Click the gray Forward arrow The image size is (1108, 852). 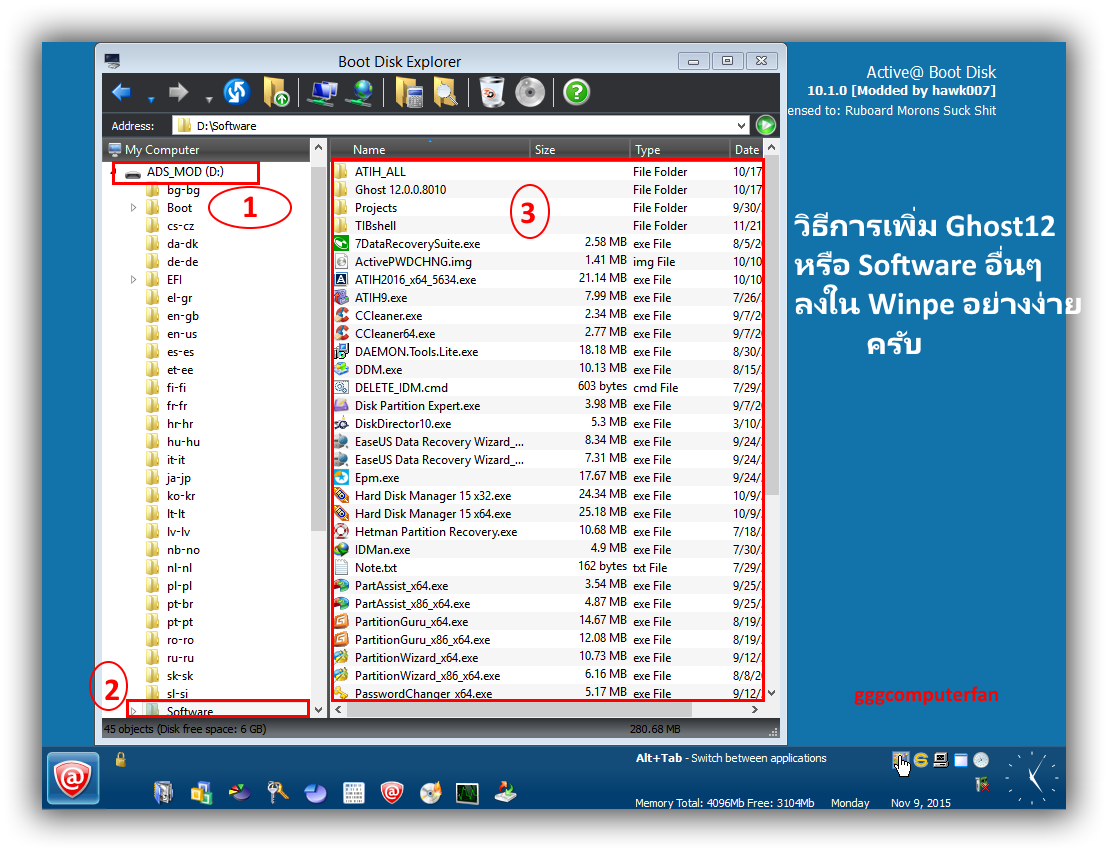point(178,92)
